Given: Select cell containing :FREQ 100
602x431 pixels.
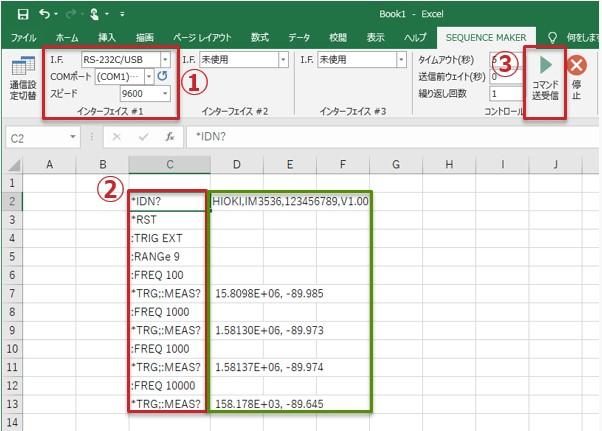Looking at the screenshot, I should coord(168,275).
